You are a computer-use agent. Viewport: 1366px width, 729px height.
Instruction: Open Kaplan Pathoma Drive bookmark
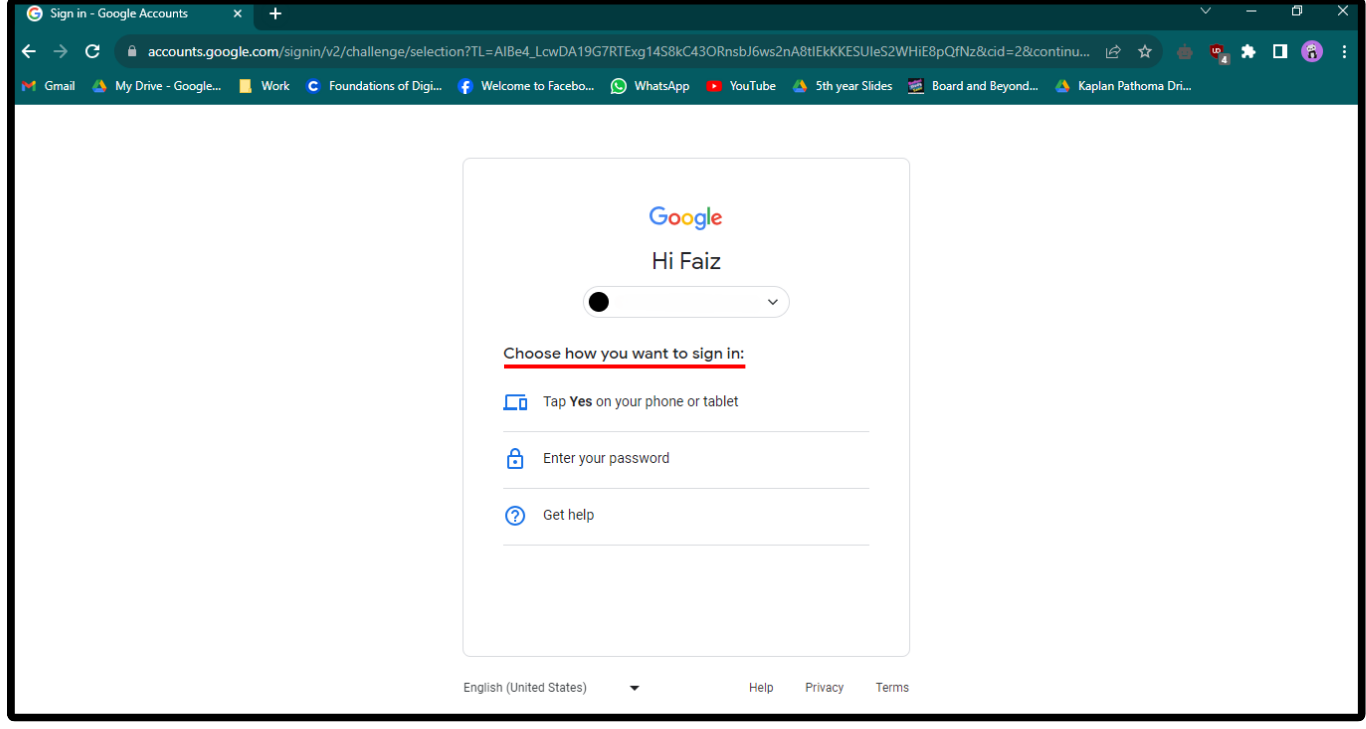click(1123, 86)
